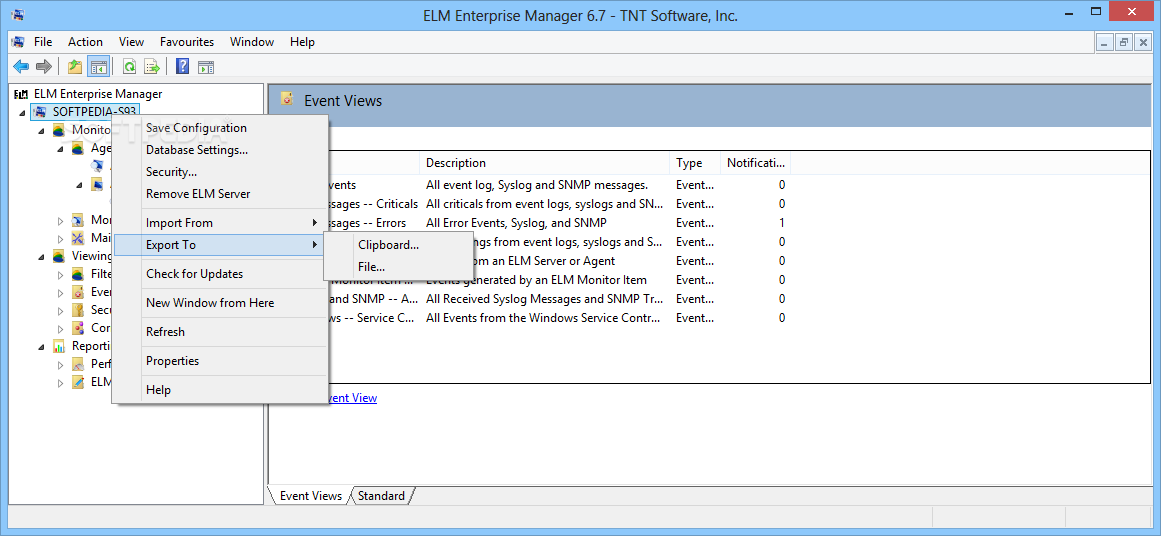
Task: Click the pencil icon of the 'ELM' child node
Action: (78, 382)
